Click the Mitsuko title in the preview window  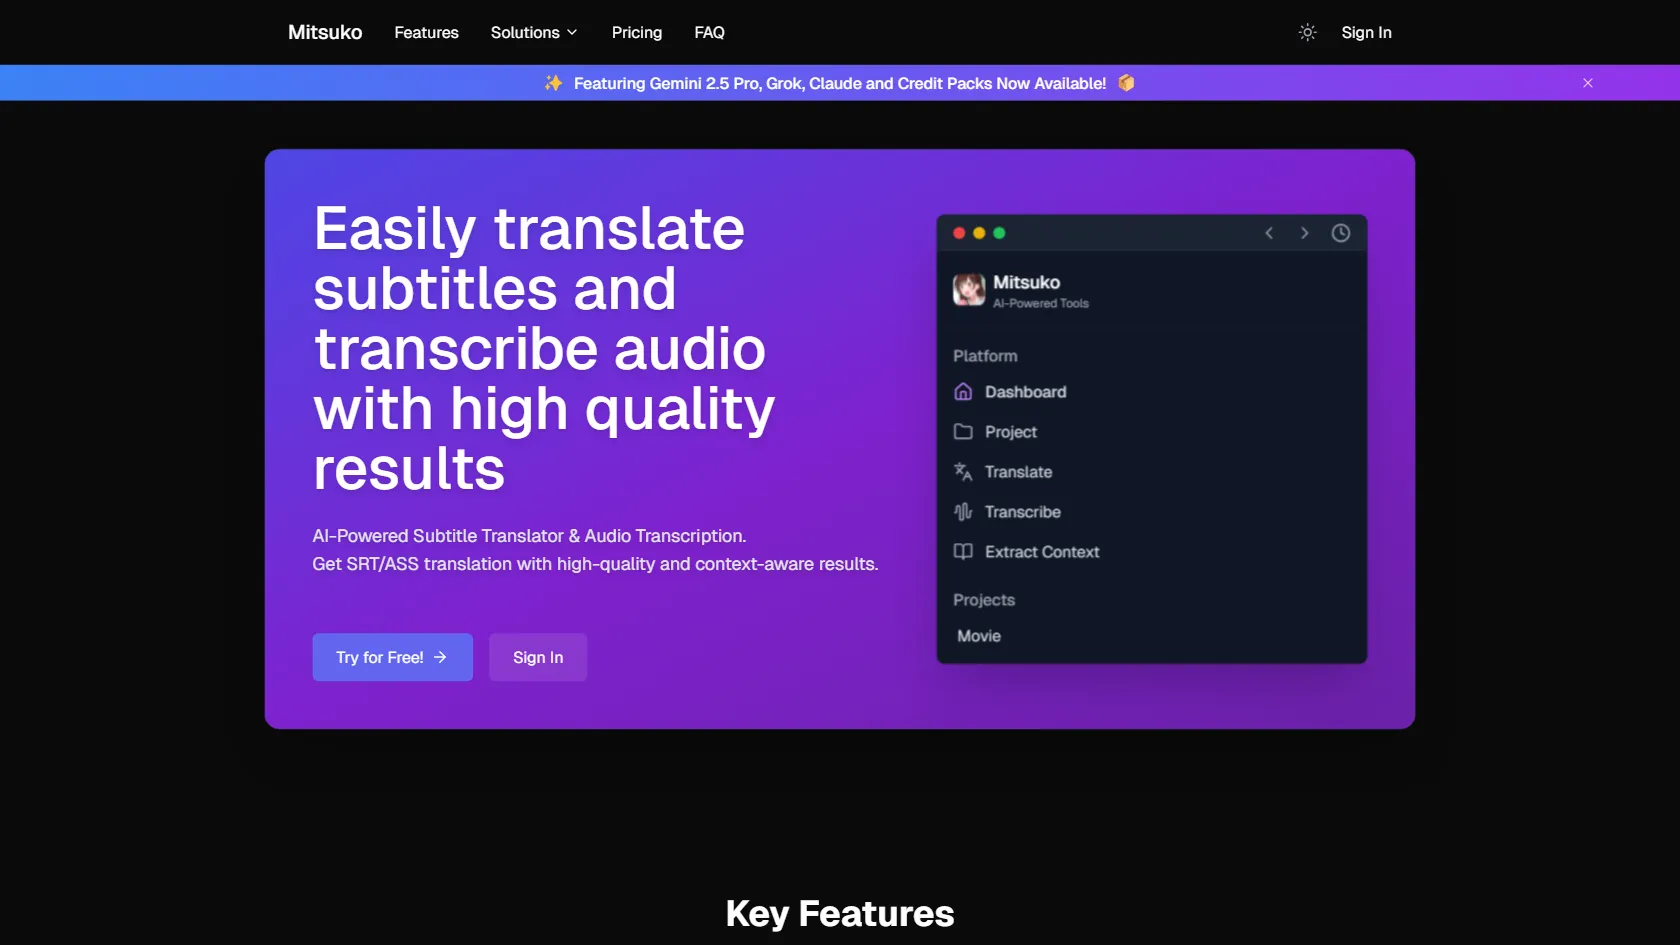tap(1027, 282)
